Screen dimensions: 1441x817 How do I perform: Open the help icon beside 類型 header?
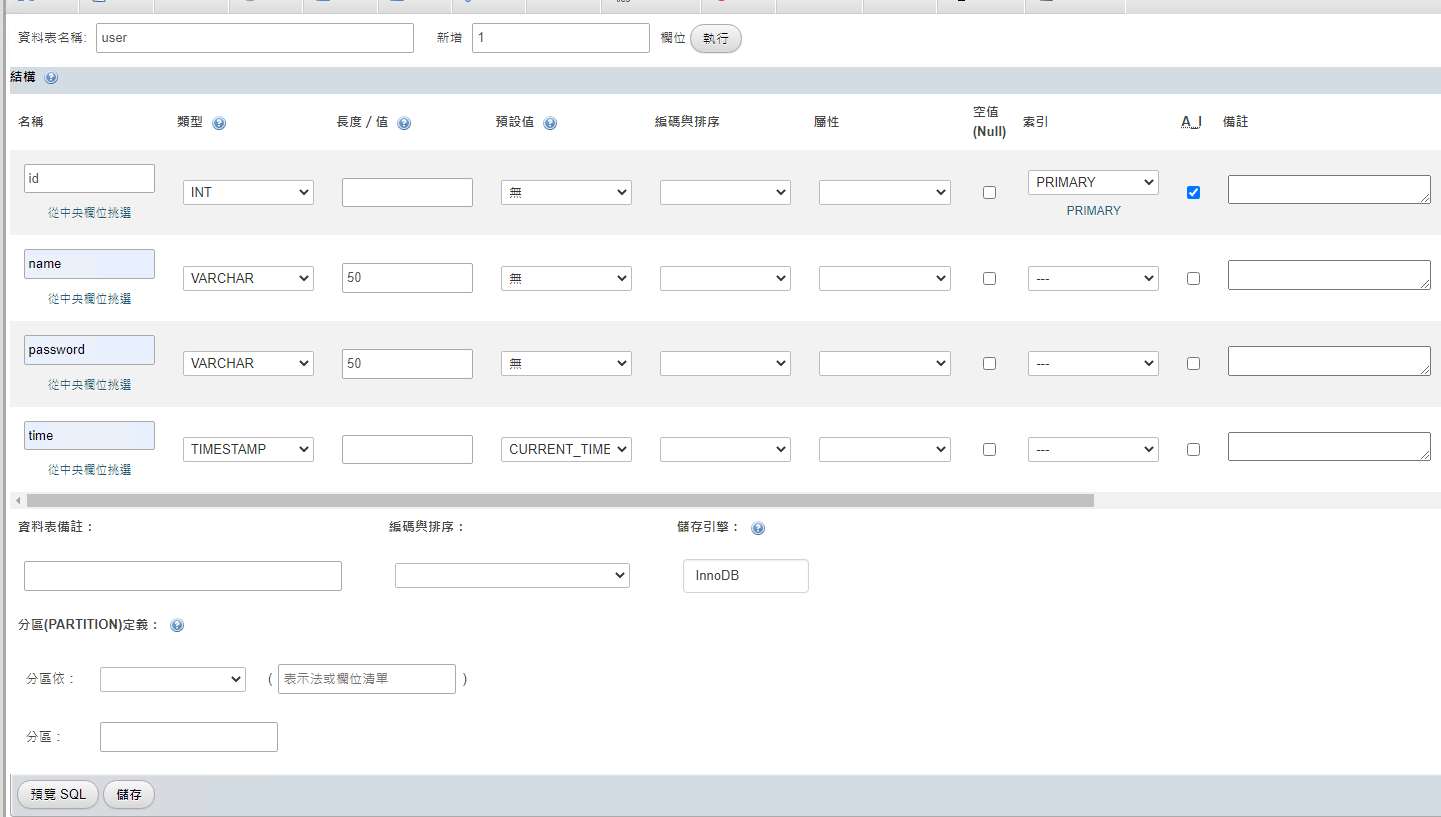(x=219, y=123)
